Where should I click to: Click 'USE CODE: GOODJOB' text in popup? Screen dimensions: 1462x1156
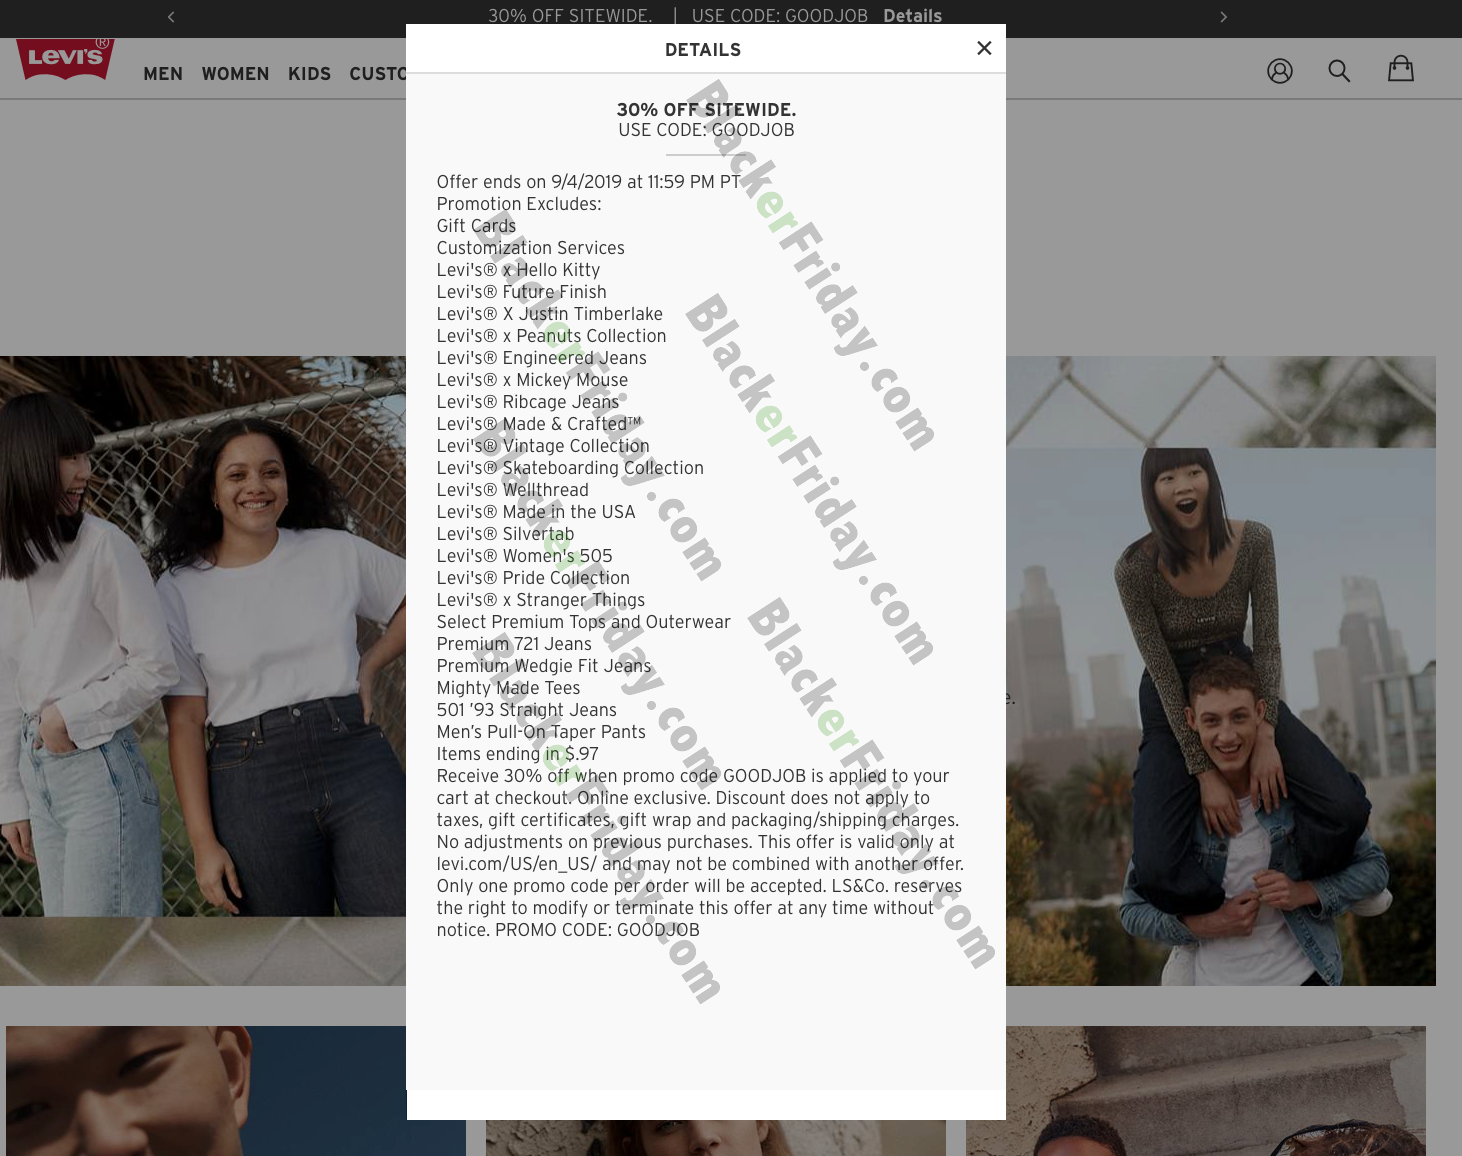click(x=706, y=130)
